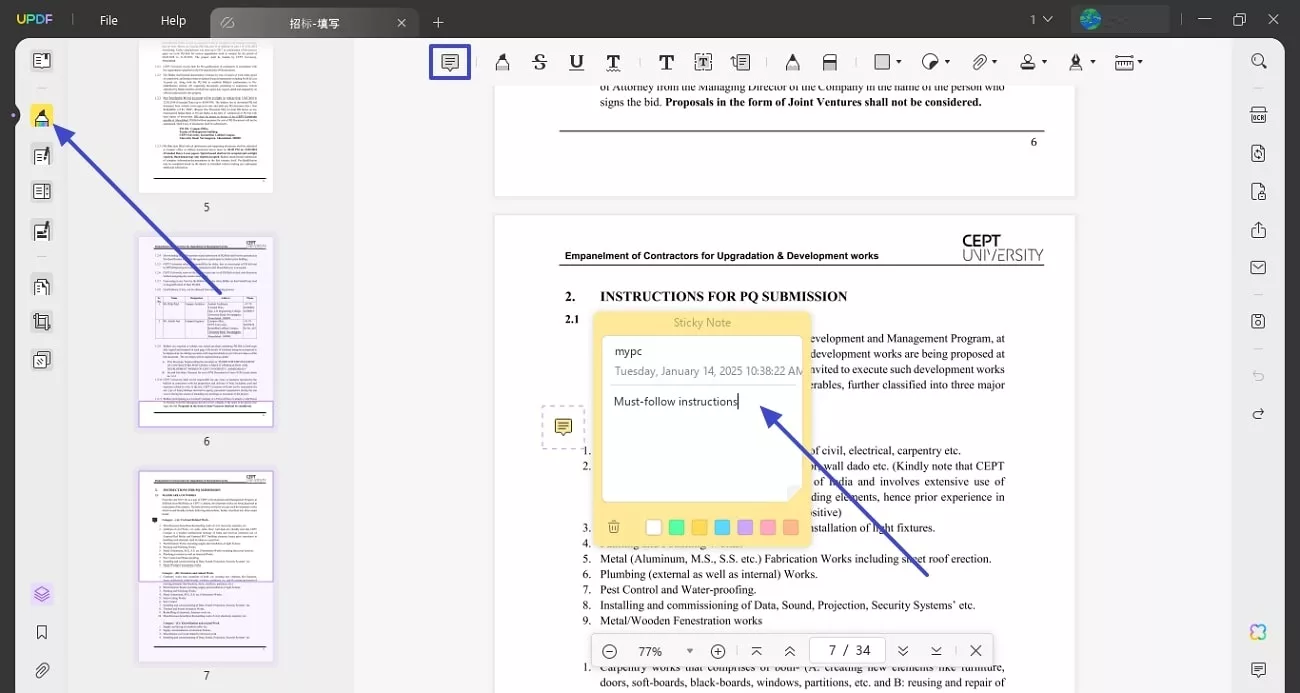Open Fill and Sign mode in sidebar
This screenshot has height=693, width=1300.
point(41,231)
